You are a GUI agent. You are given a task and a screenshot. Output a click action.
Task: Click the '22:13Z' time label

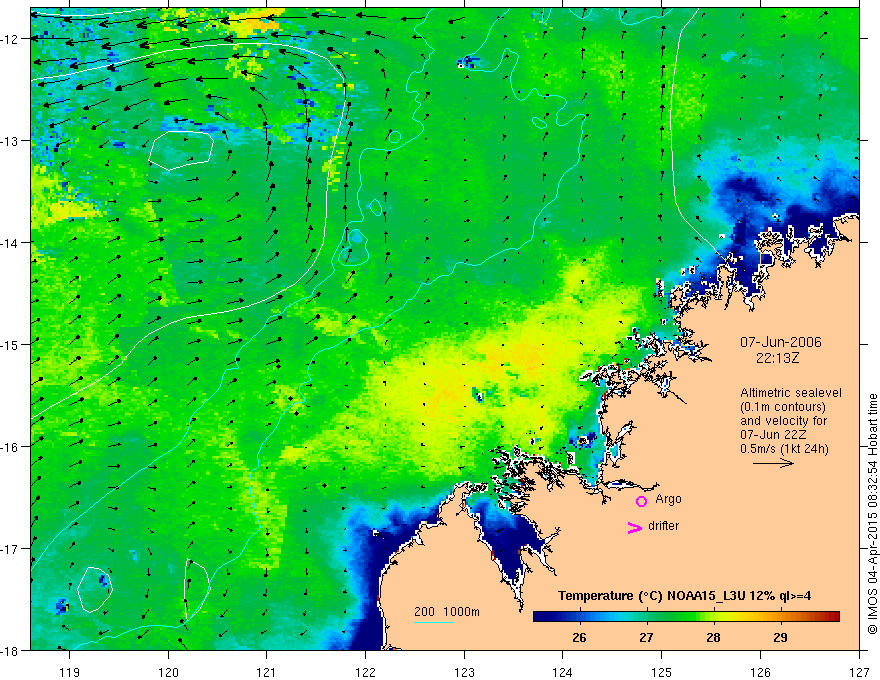click(777, 357)
